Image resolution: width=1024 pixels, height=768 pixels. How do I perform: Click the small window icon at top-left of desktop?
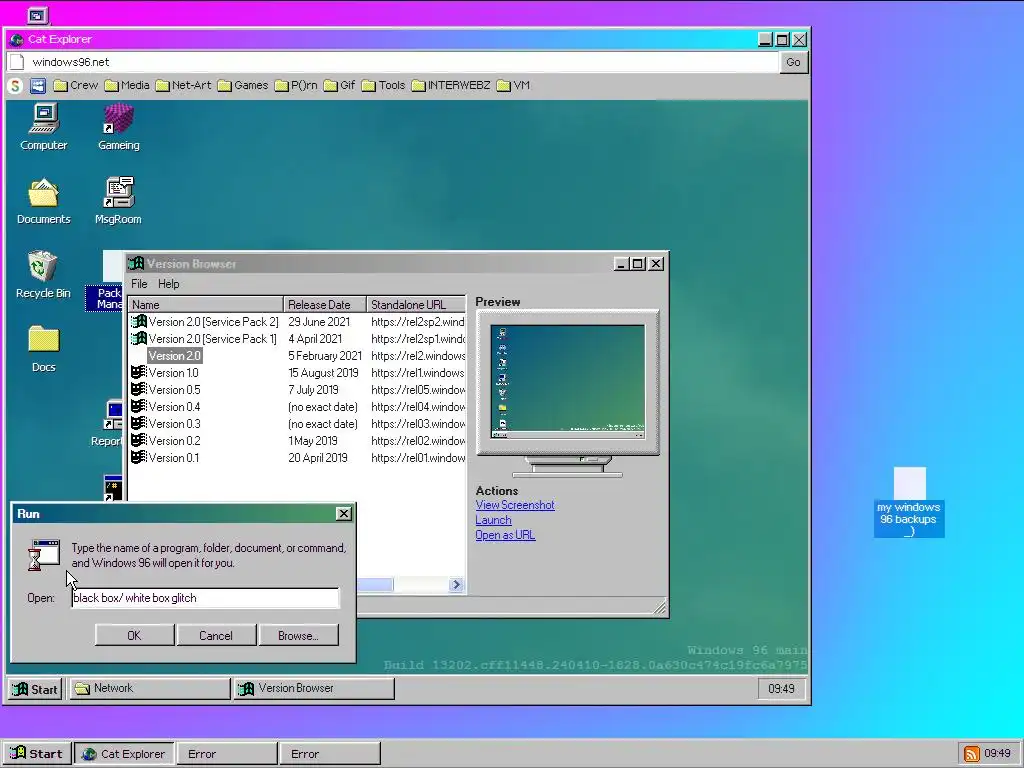(38, 15)
